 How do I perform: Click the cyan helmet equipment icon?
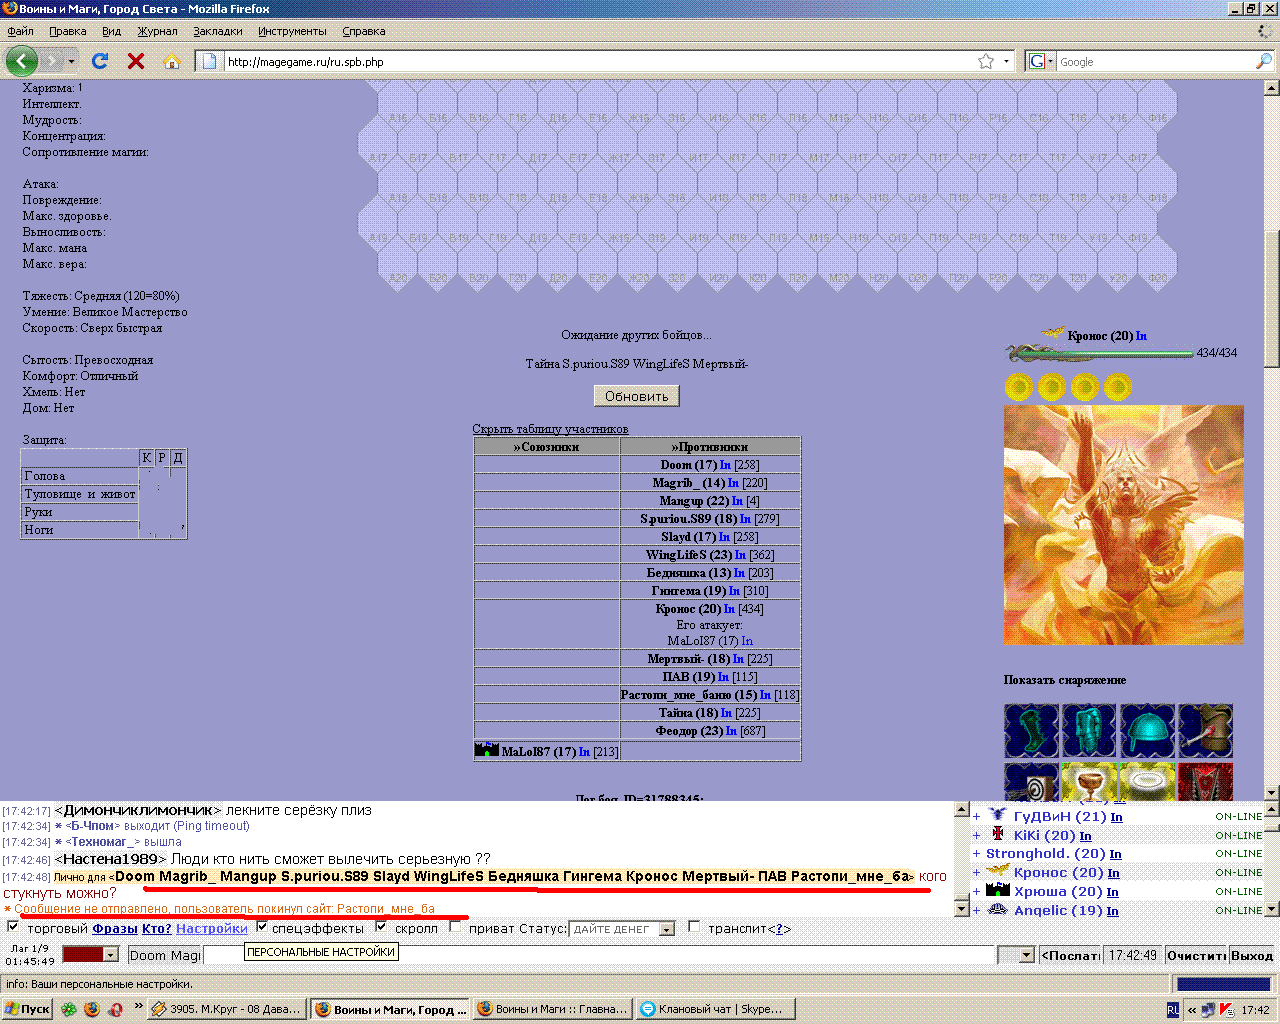click(1147, 730)
